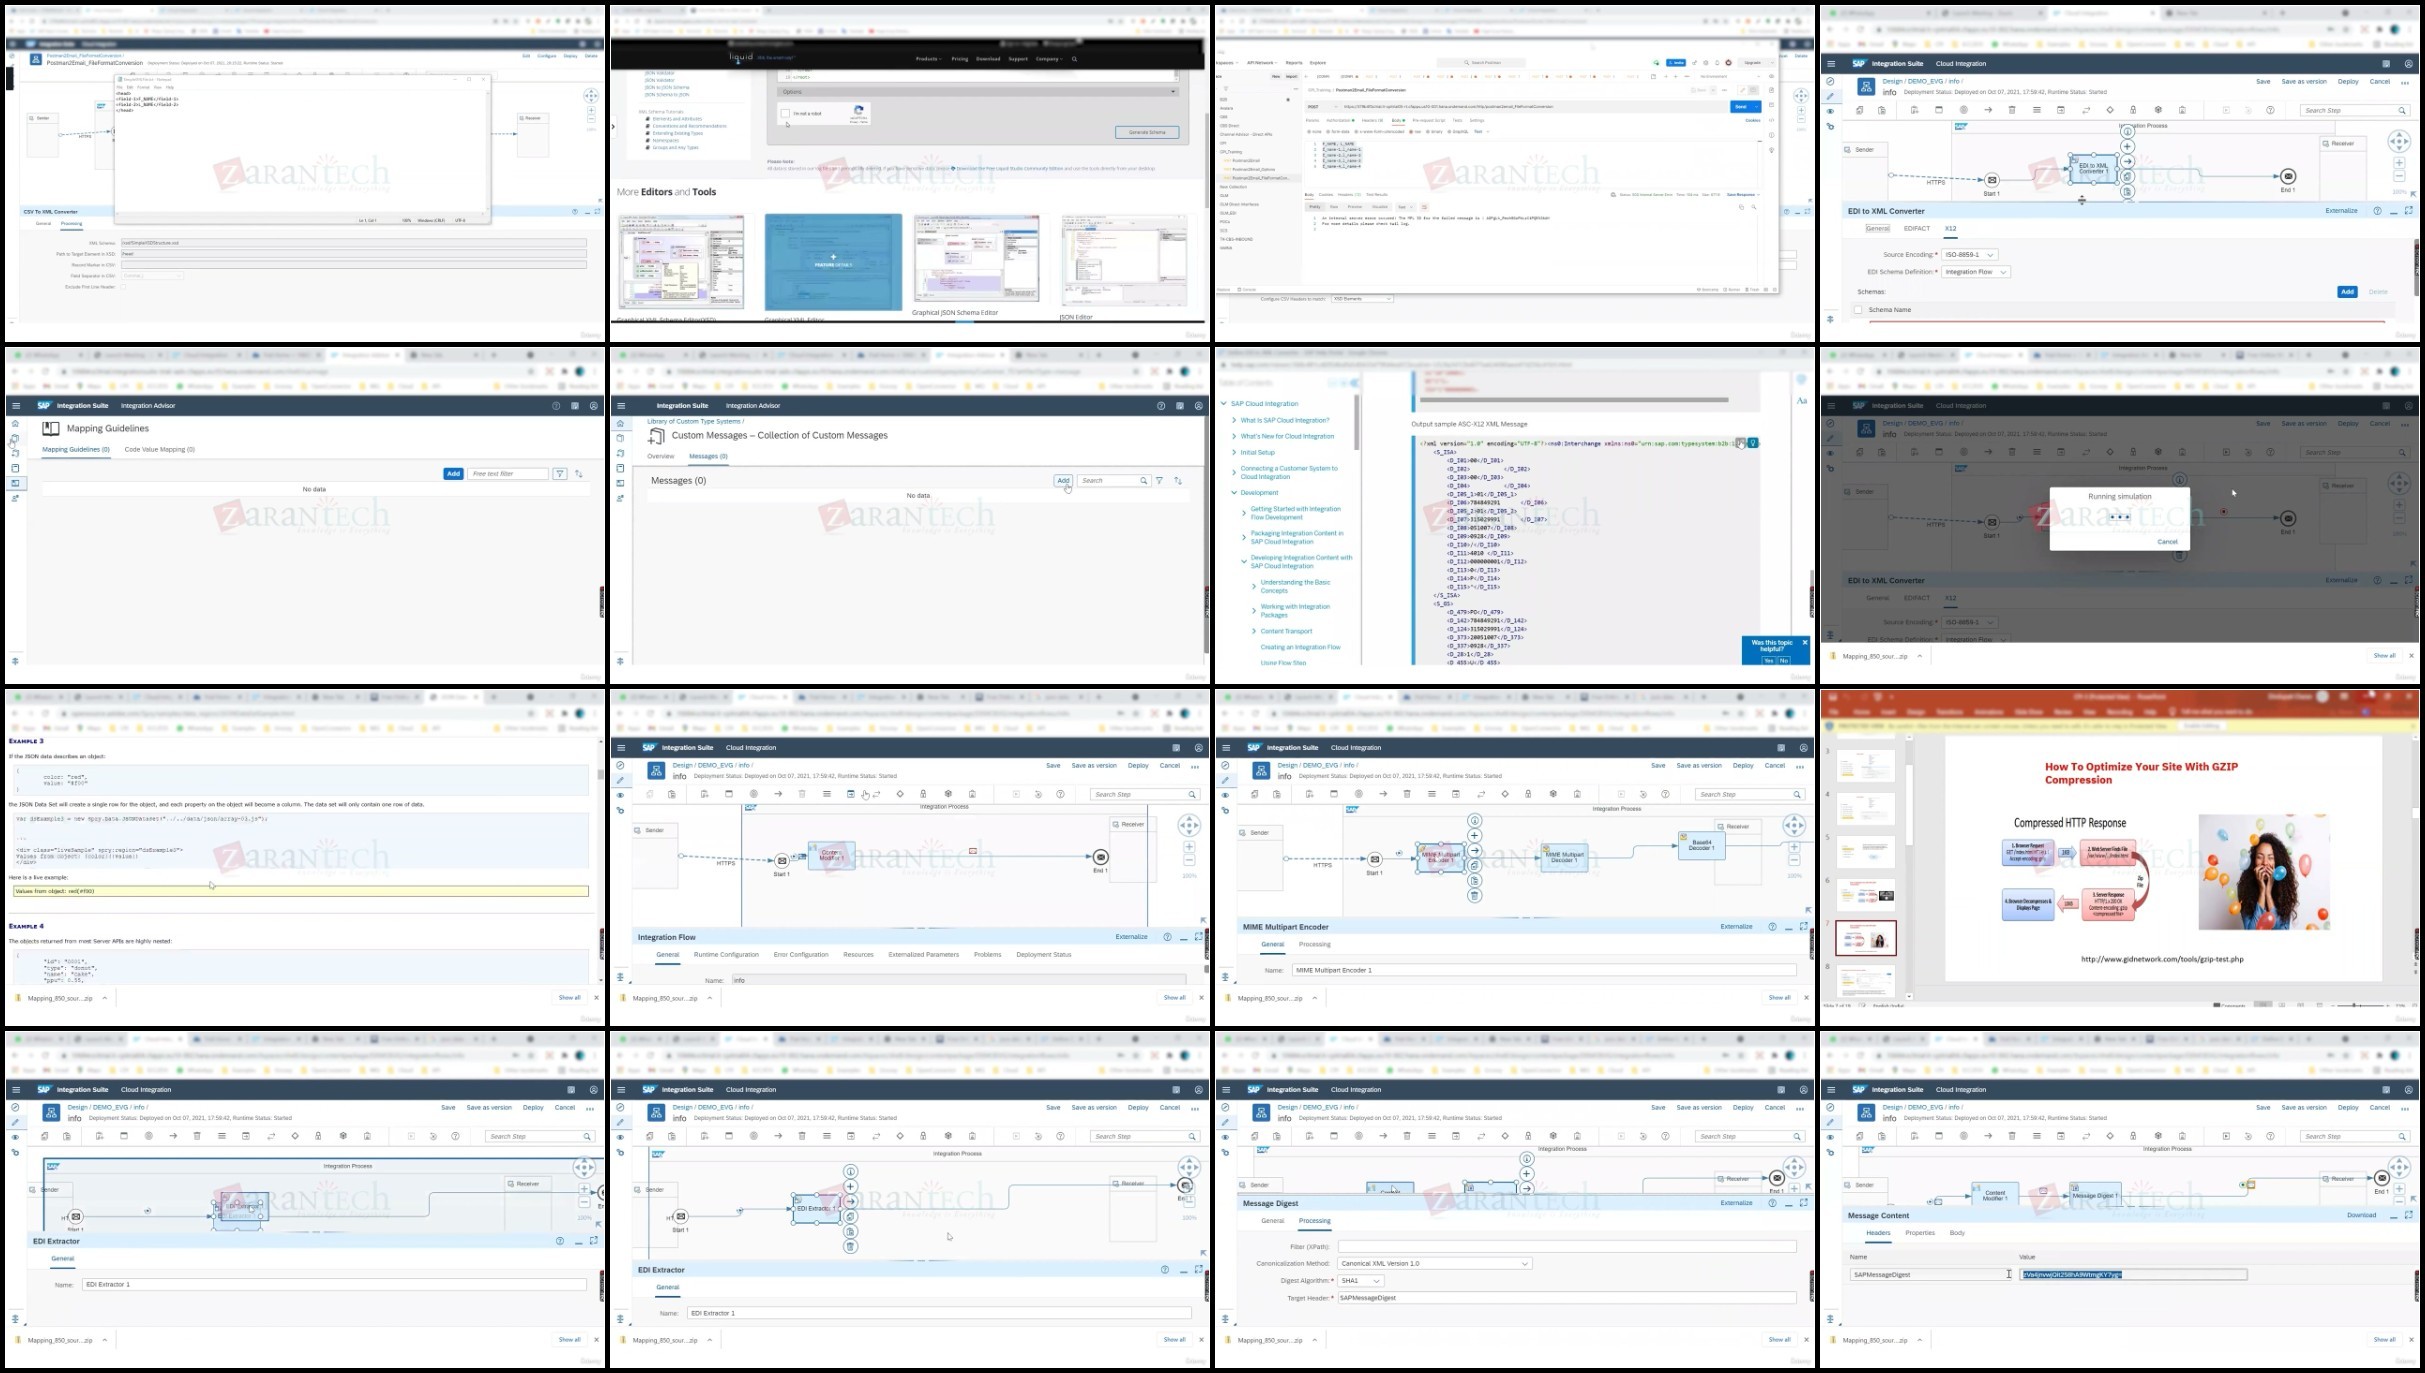Screen dimensions: 2425x1373
Task: Click the lightbulb icon on XML code sample
Action: tap(1753, 443)
